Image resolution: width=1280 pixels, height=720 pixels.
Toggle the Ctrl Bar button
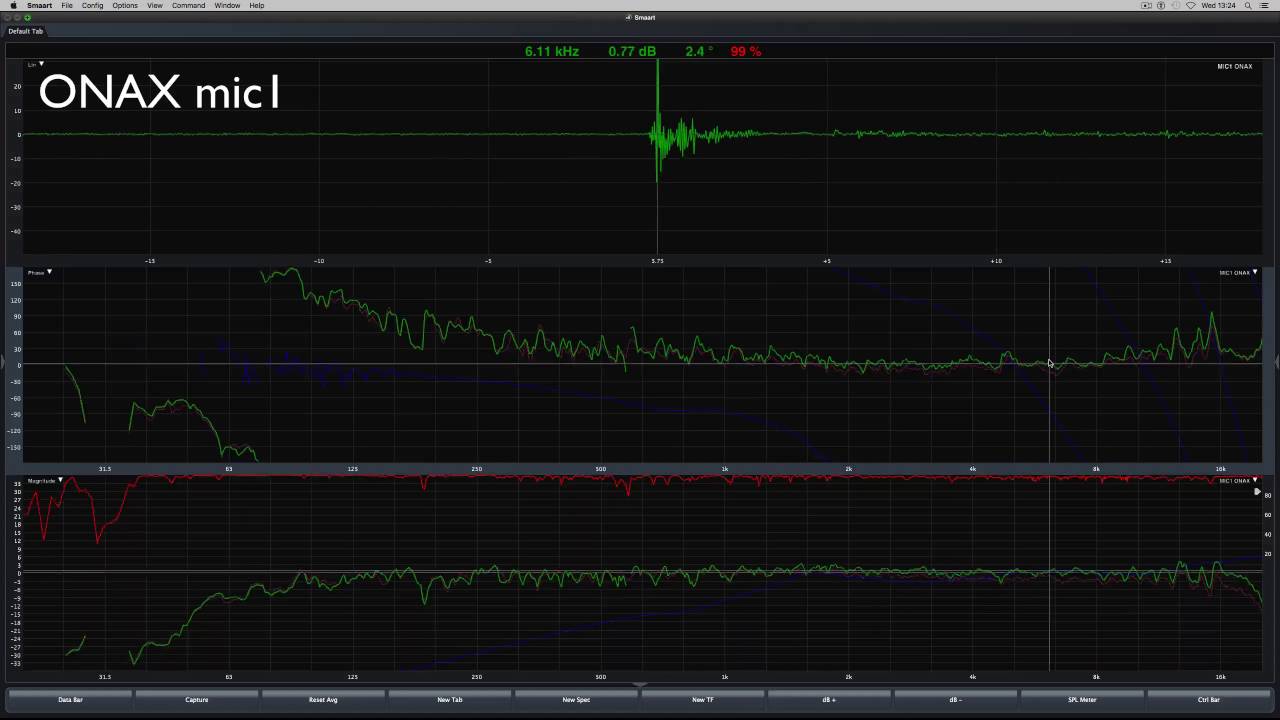1209,700
